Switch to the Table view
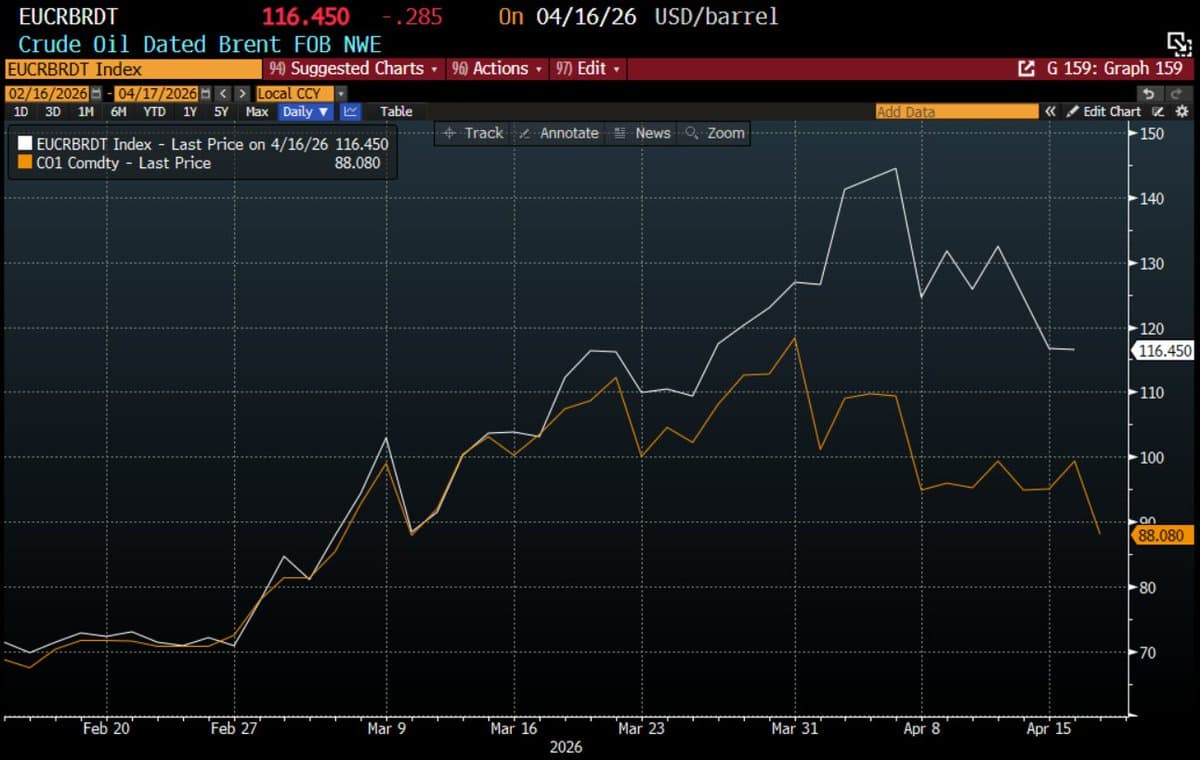The image size is (1200, 760). [396, 112]
